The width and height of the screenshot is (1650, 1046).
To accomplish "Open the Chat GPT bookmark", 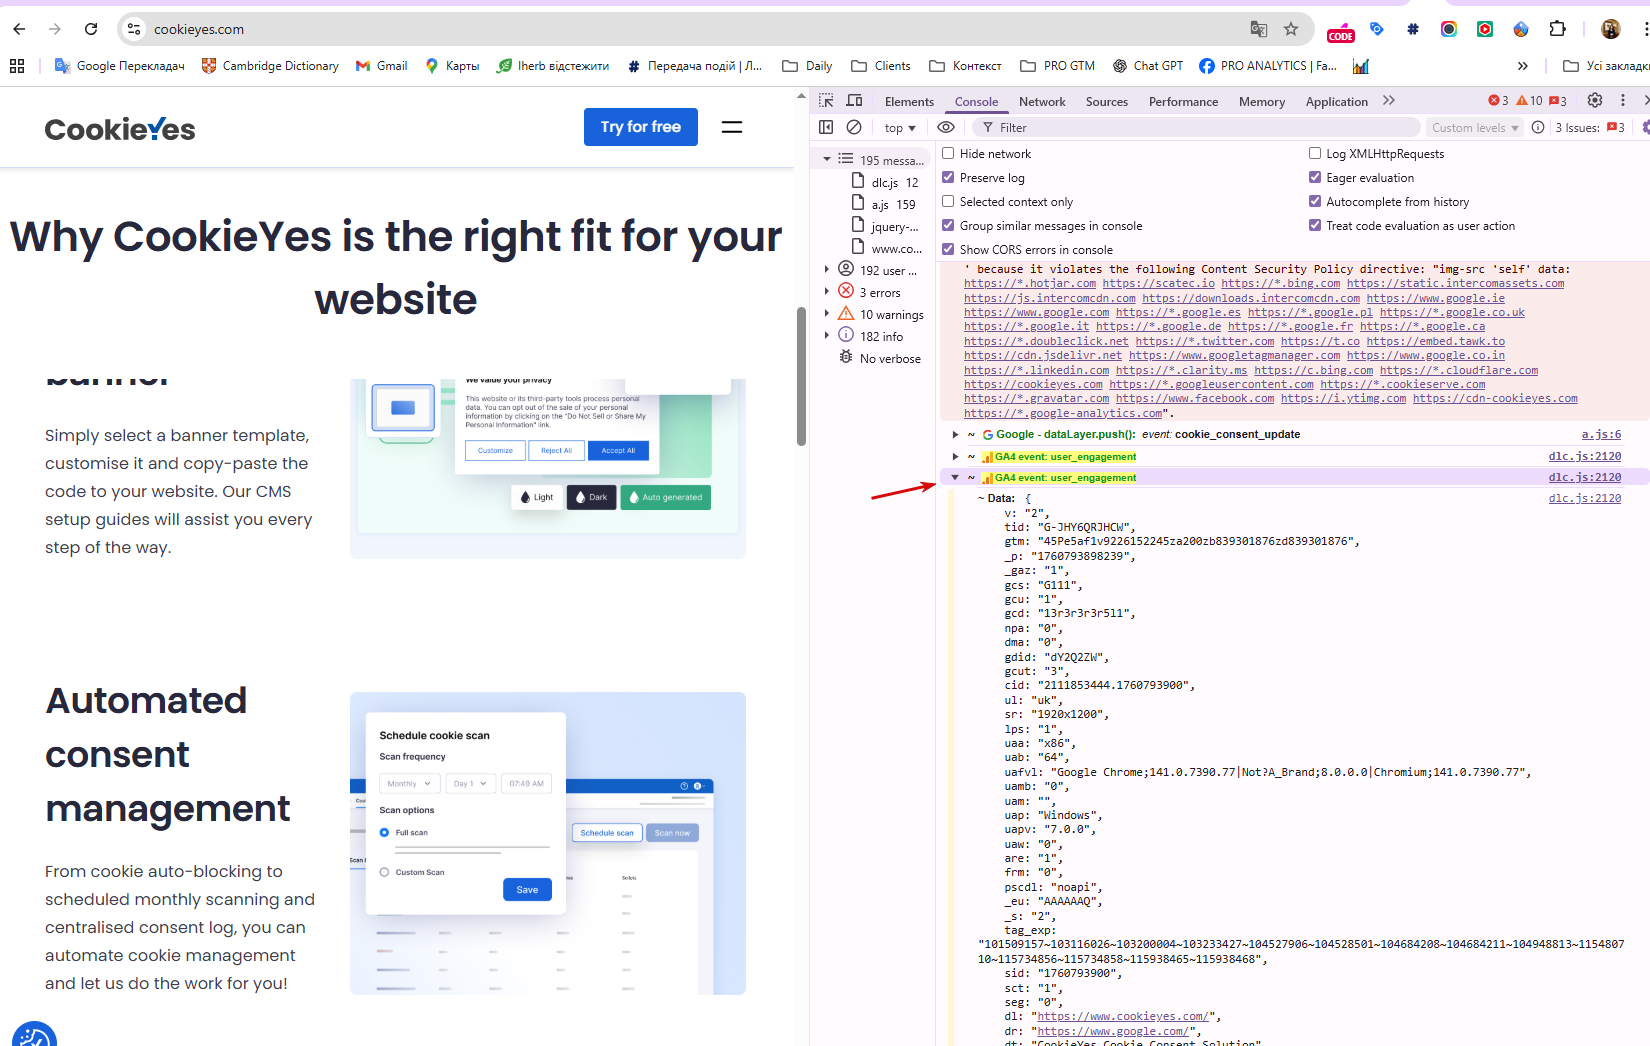I will (1147, 66).
